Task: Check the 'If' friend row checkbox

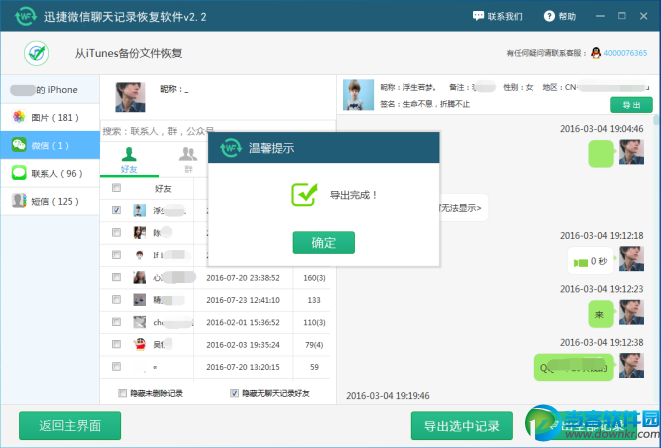Action: pyautogui.click(x=116, y=255)
